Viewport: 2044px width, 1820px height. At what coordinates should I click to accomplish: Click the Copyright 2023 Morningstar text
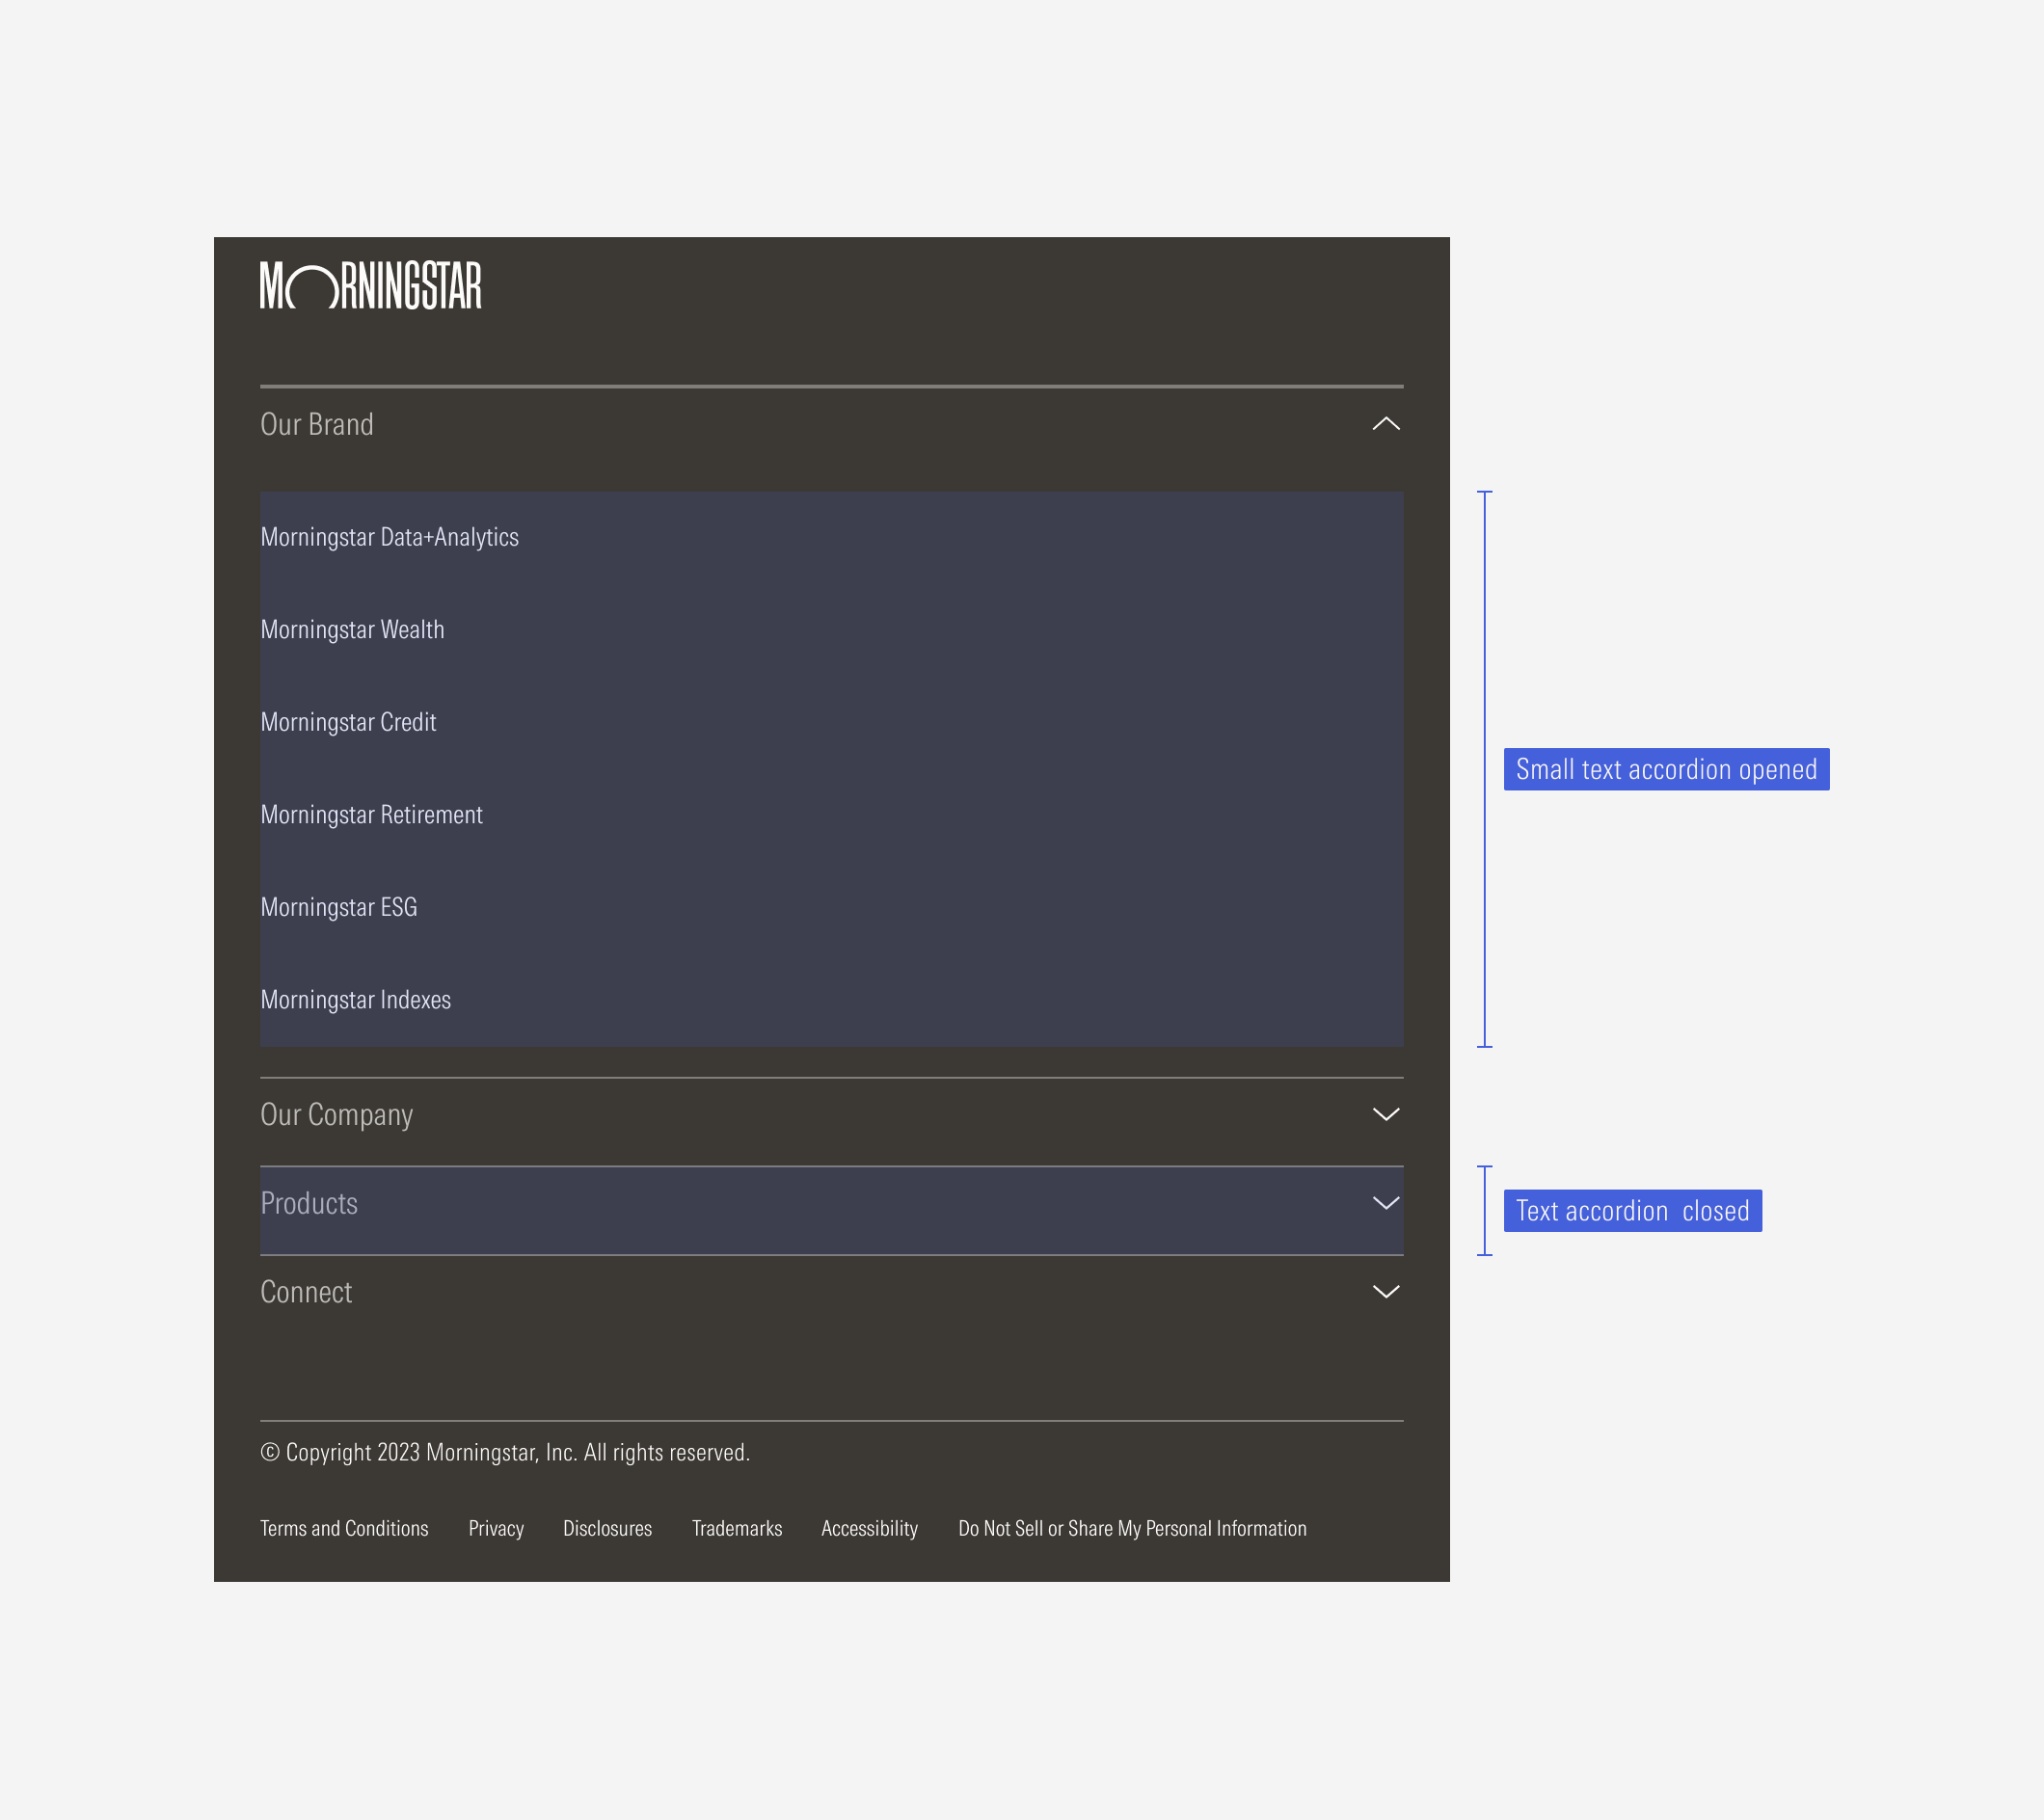(x=505, y=1453)
